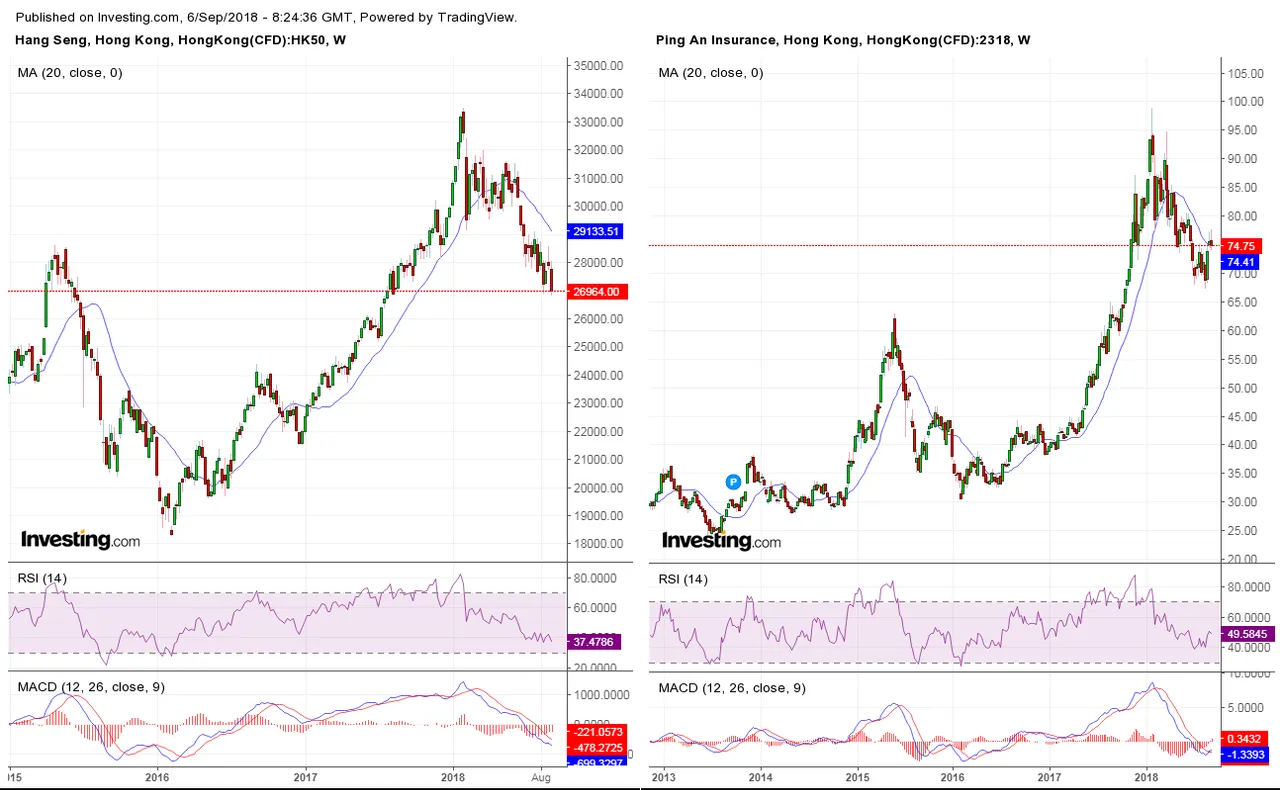Click MACD (12, 26, close, 9) label on Ping An chart
The height and width of the screenshot is (790, 1280).
[731, 687]
